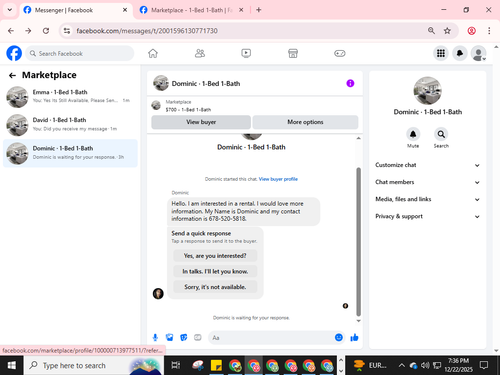500x375 pixels.
Task: Open the taskbar volume speaker icon
Action: (425, 365)
